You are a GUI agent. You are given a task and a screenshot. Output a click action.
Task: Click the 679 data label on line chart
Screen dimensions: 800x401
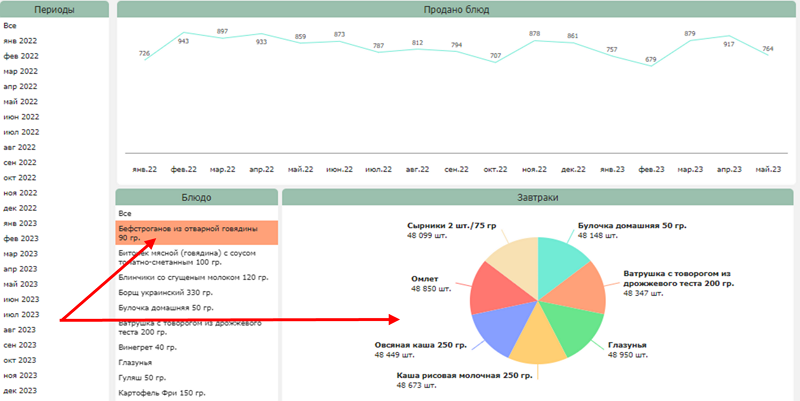651,60
